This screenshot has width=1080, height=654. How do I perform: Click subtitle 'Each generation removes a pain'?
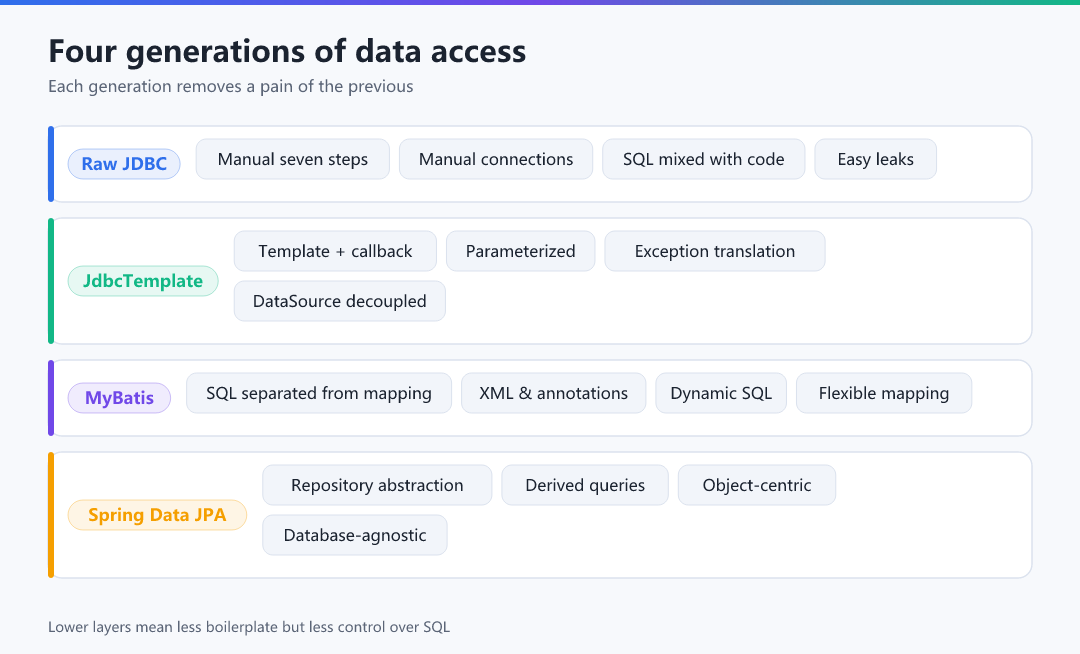point(231,87)
